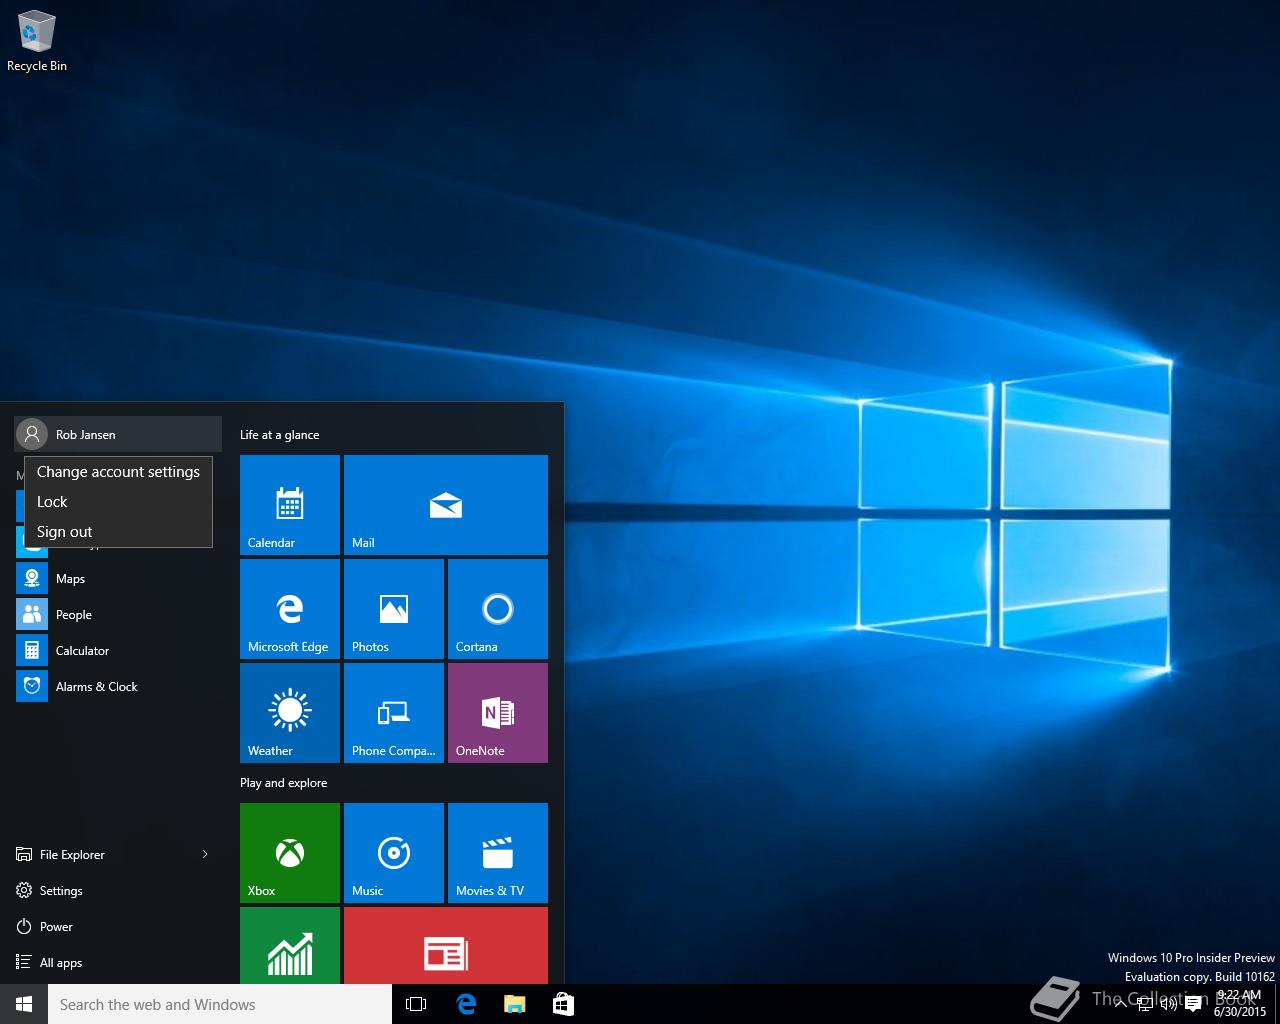Open Task View on the taskbar
The height and width of the screenshot is (1024, 1280).
(x=416, y=1004)
